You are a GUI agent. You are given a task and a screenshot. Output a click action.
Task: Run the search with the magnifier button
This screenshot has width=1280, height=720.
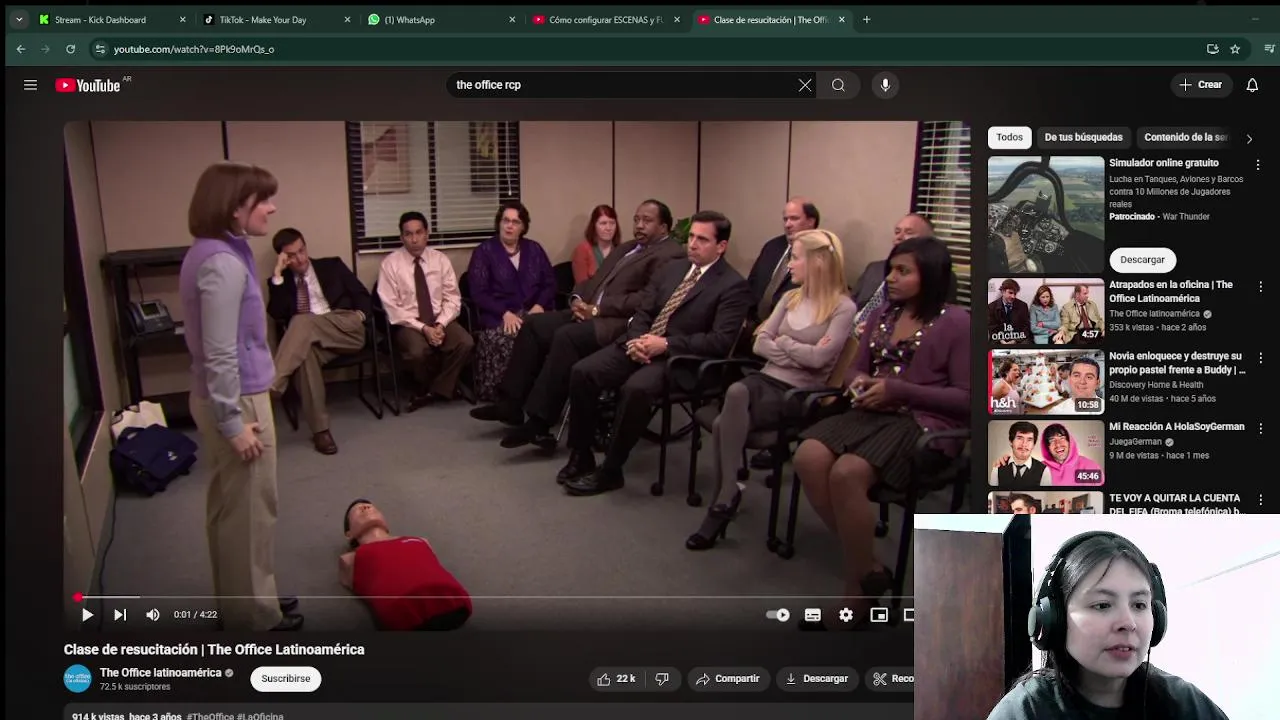click(x=838, y=85)
